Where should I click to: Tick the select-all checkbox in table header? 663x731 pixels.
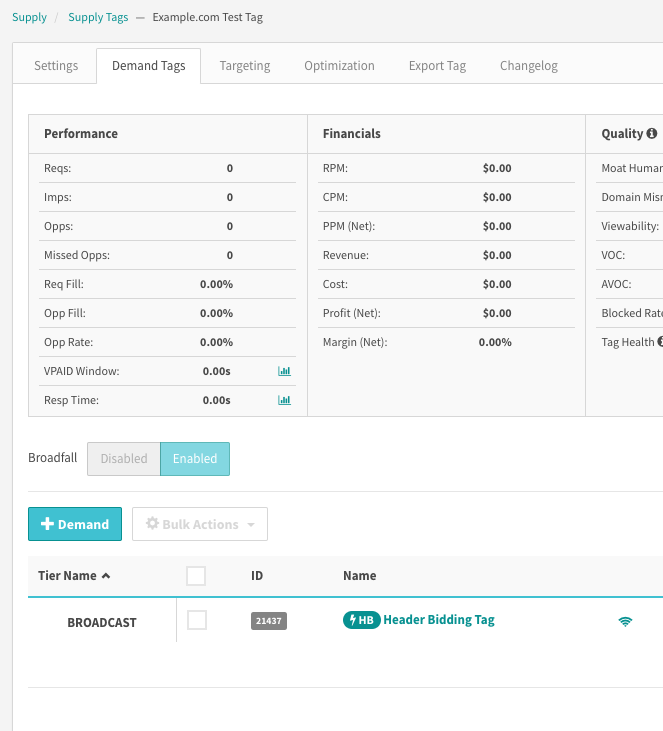point(196,576)
